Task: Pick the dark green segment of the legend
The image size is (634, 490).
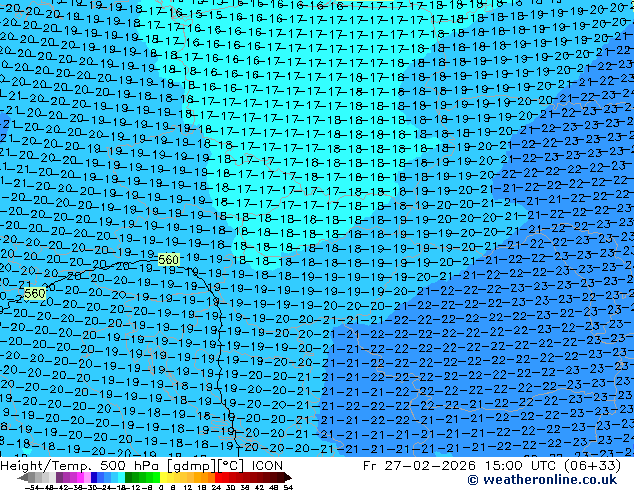Action: (x=129, y=478)
